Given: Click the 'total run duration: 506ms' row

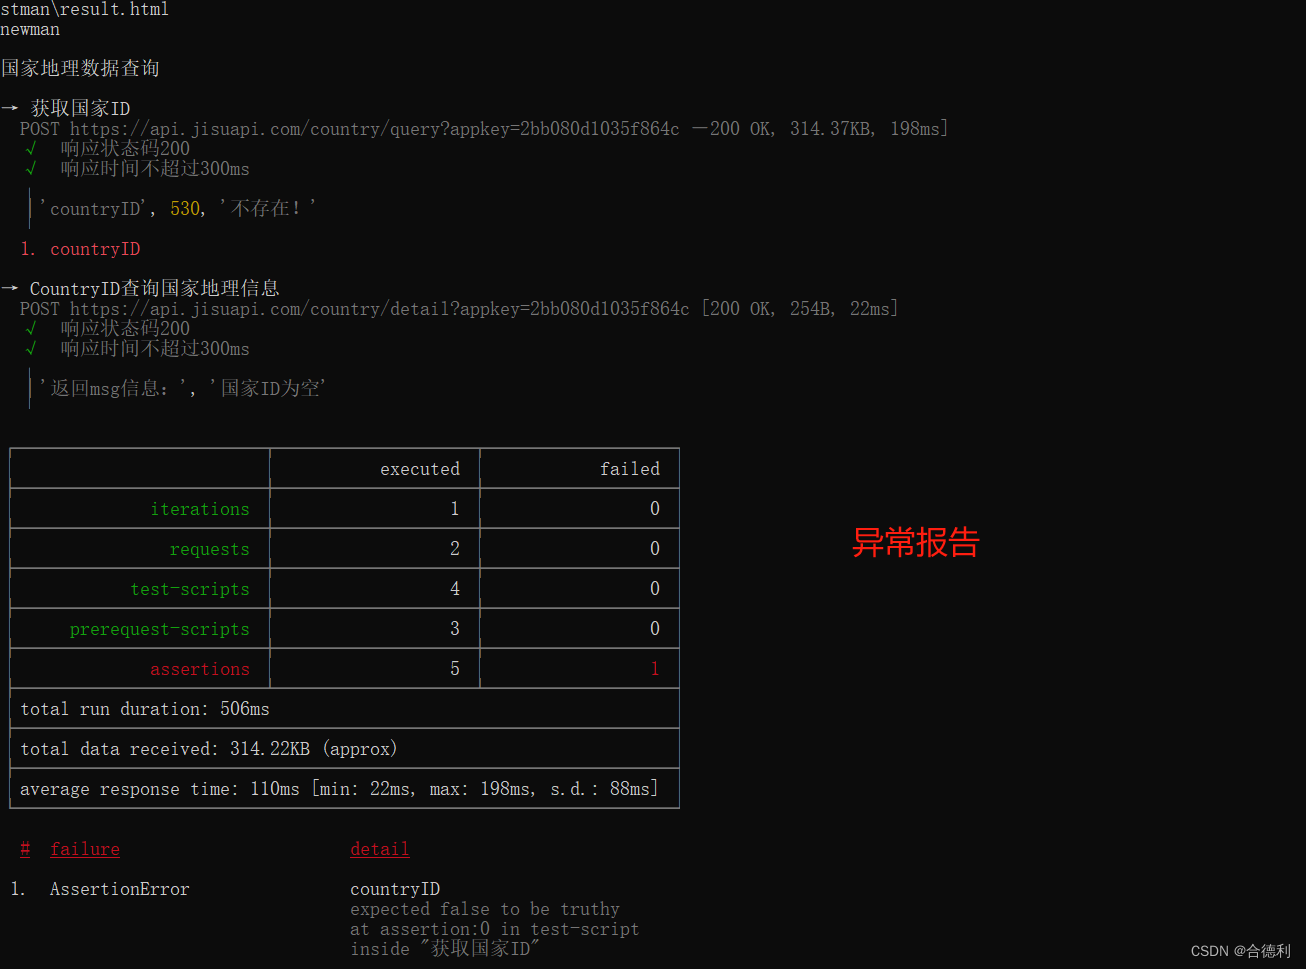Looking at the screenshot, I should point(345,709).
